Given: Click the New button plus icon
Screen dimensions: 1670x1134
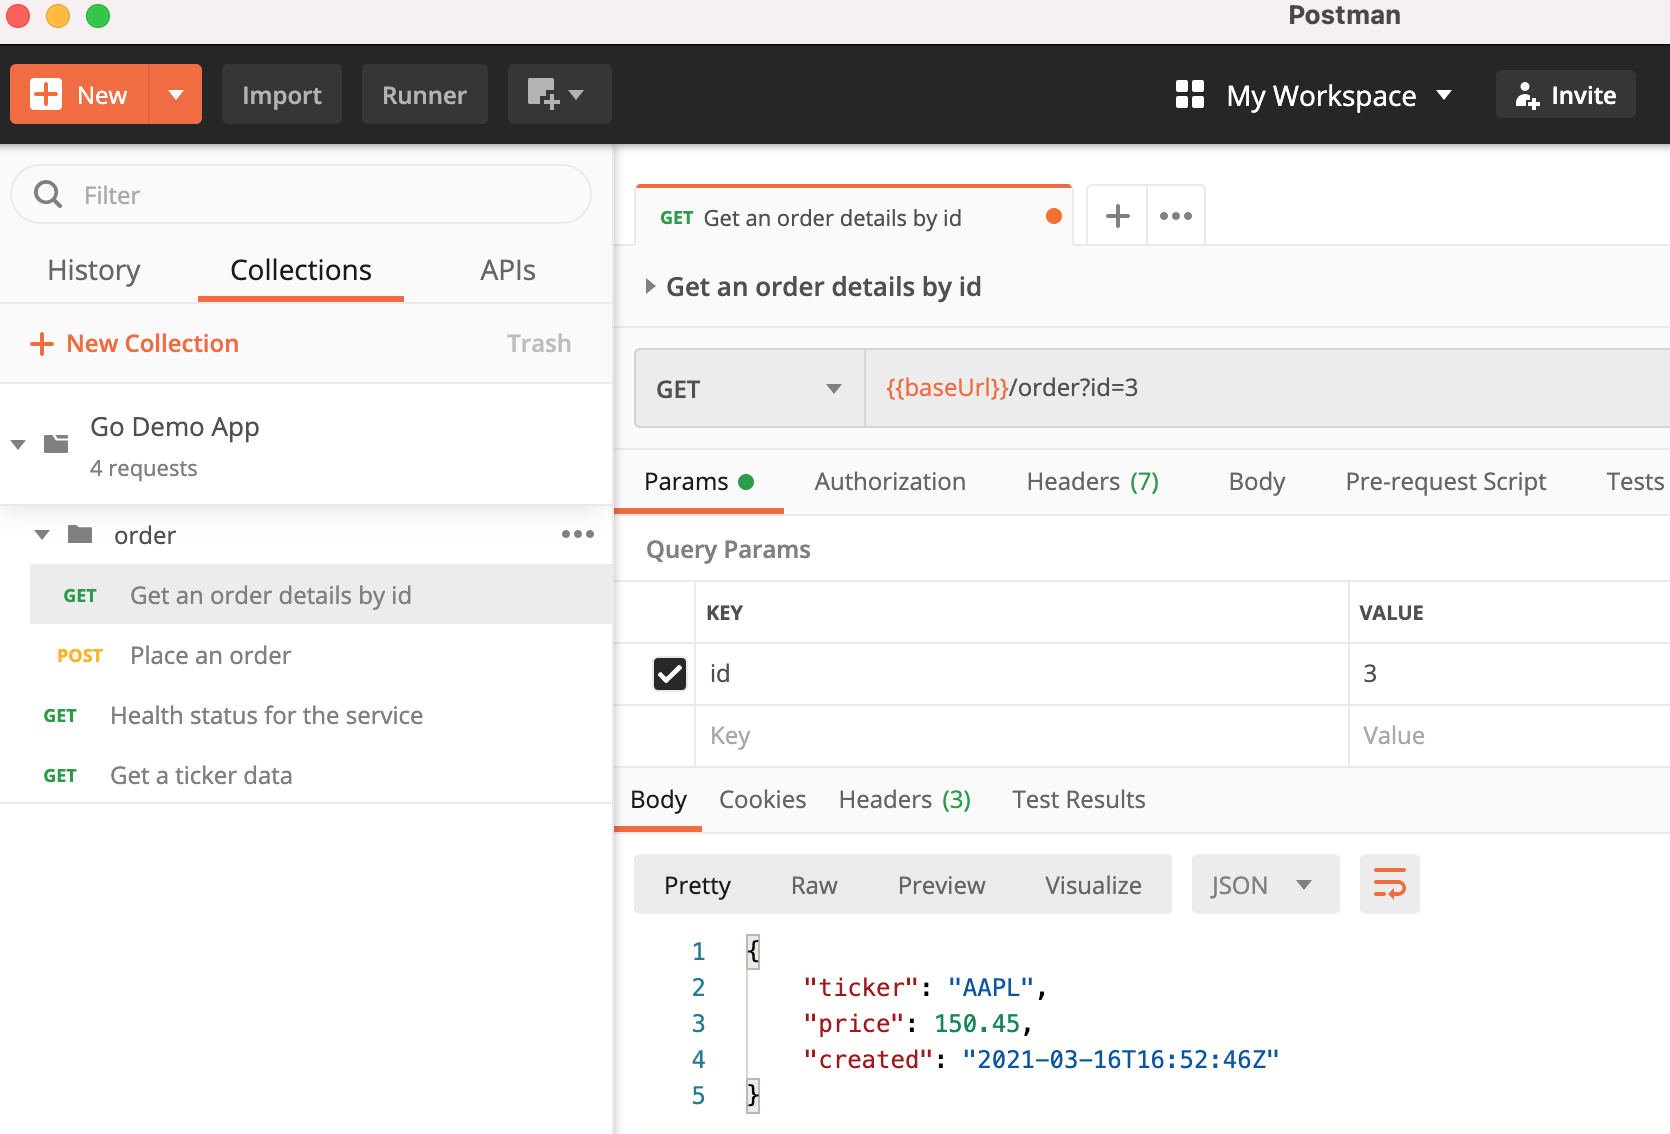Looking at the screenshot, I should (46, 94).
